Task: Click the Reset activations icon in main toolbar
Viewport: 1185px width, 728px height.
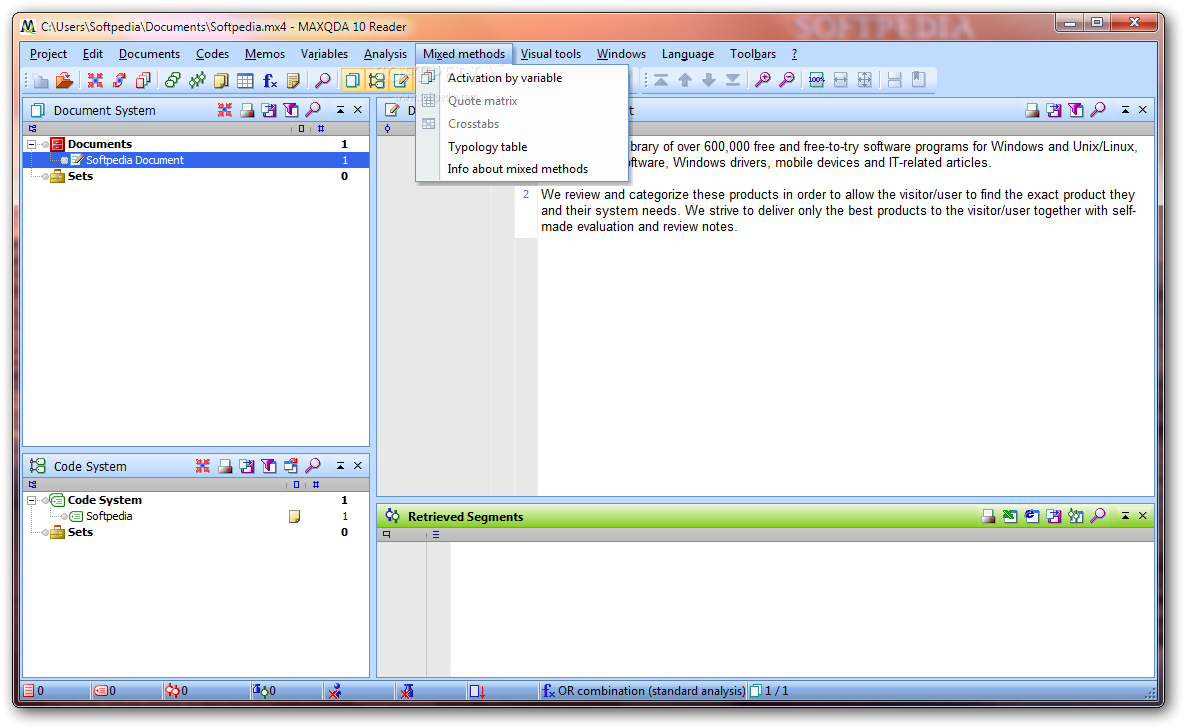Action: click(x=95, y=80)
